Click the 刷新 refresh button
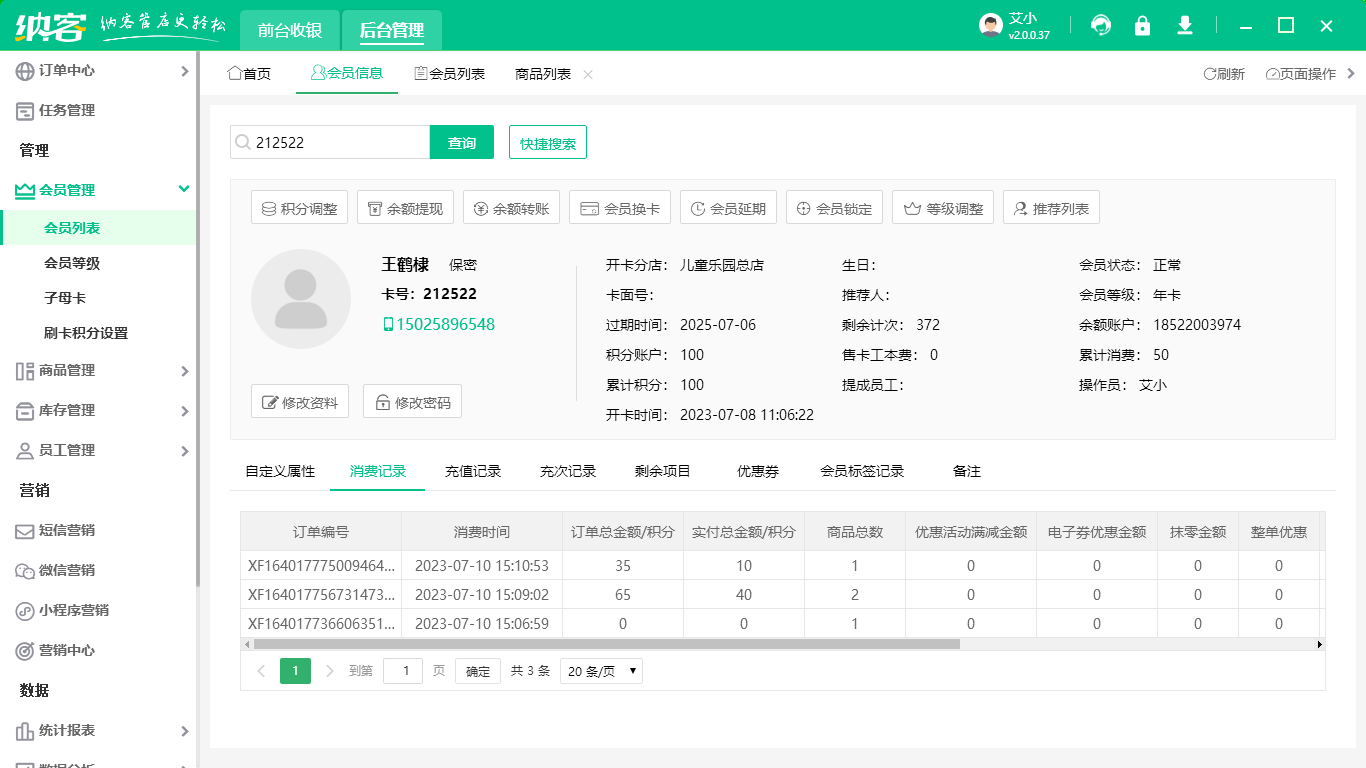The height and width of the screenshot is (768, 1366). [x=1224, y=74]
